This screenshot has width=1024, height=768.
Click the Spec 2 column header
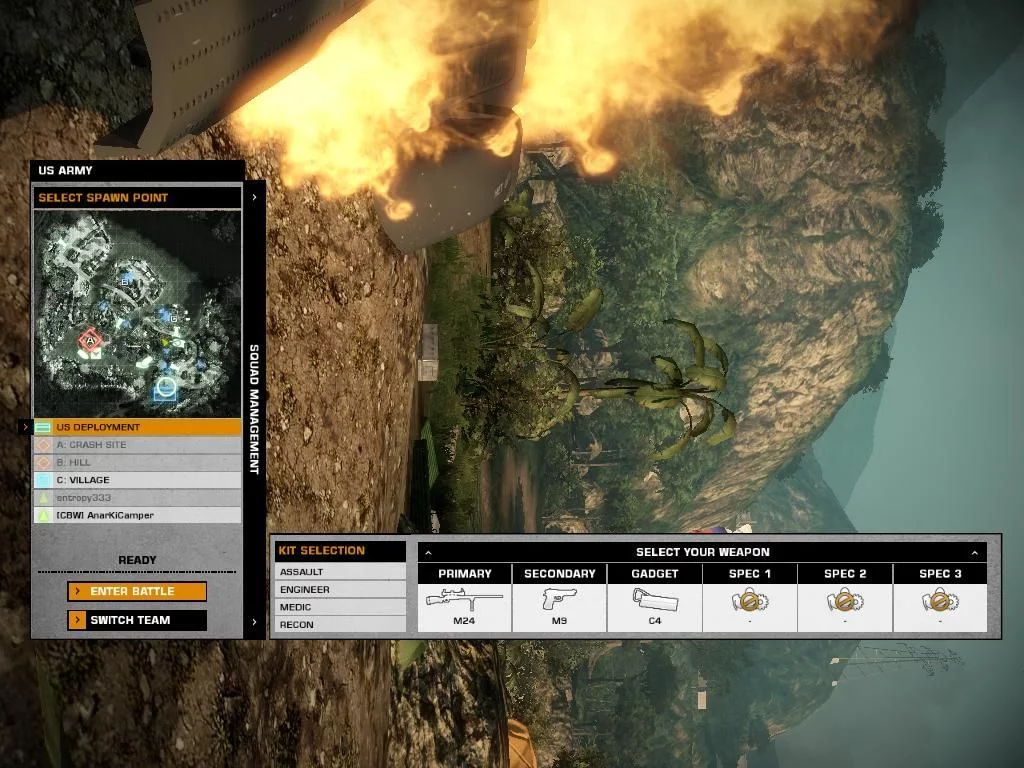point(845,574)
